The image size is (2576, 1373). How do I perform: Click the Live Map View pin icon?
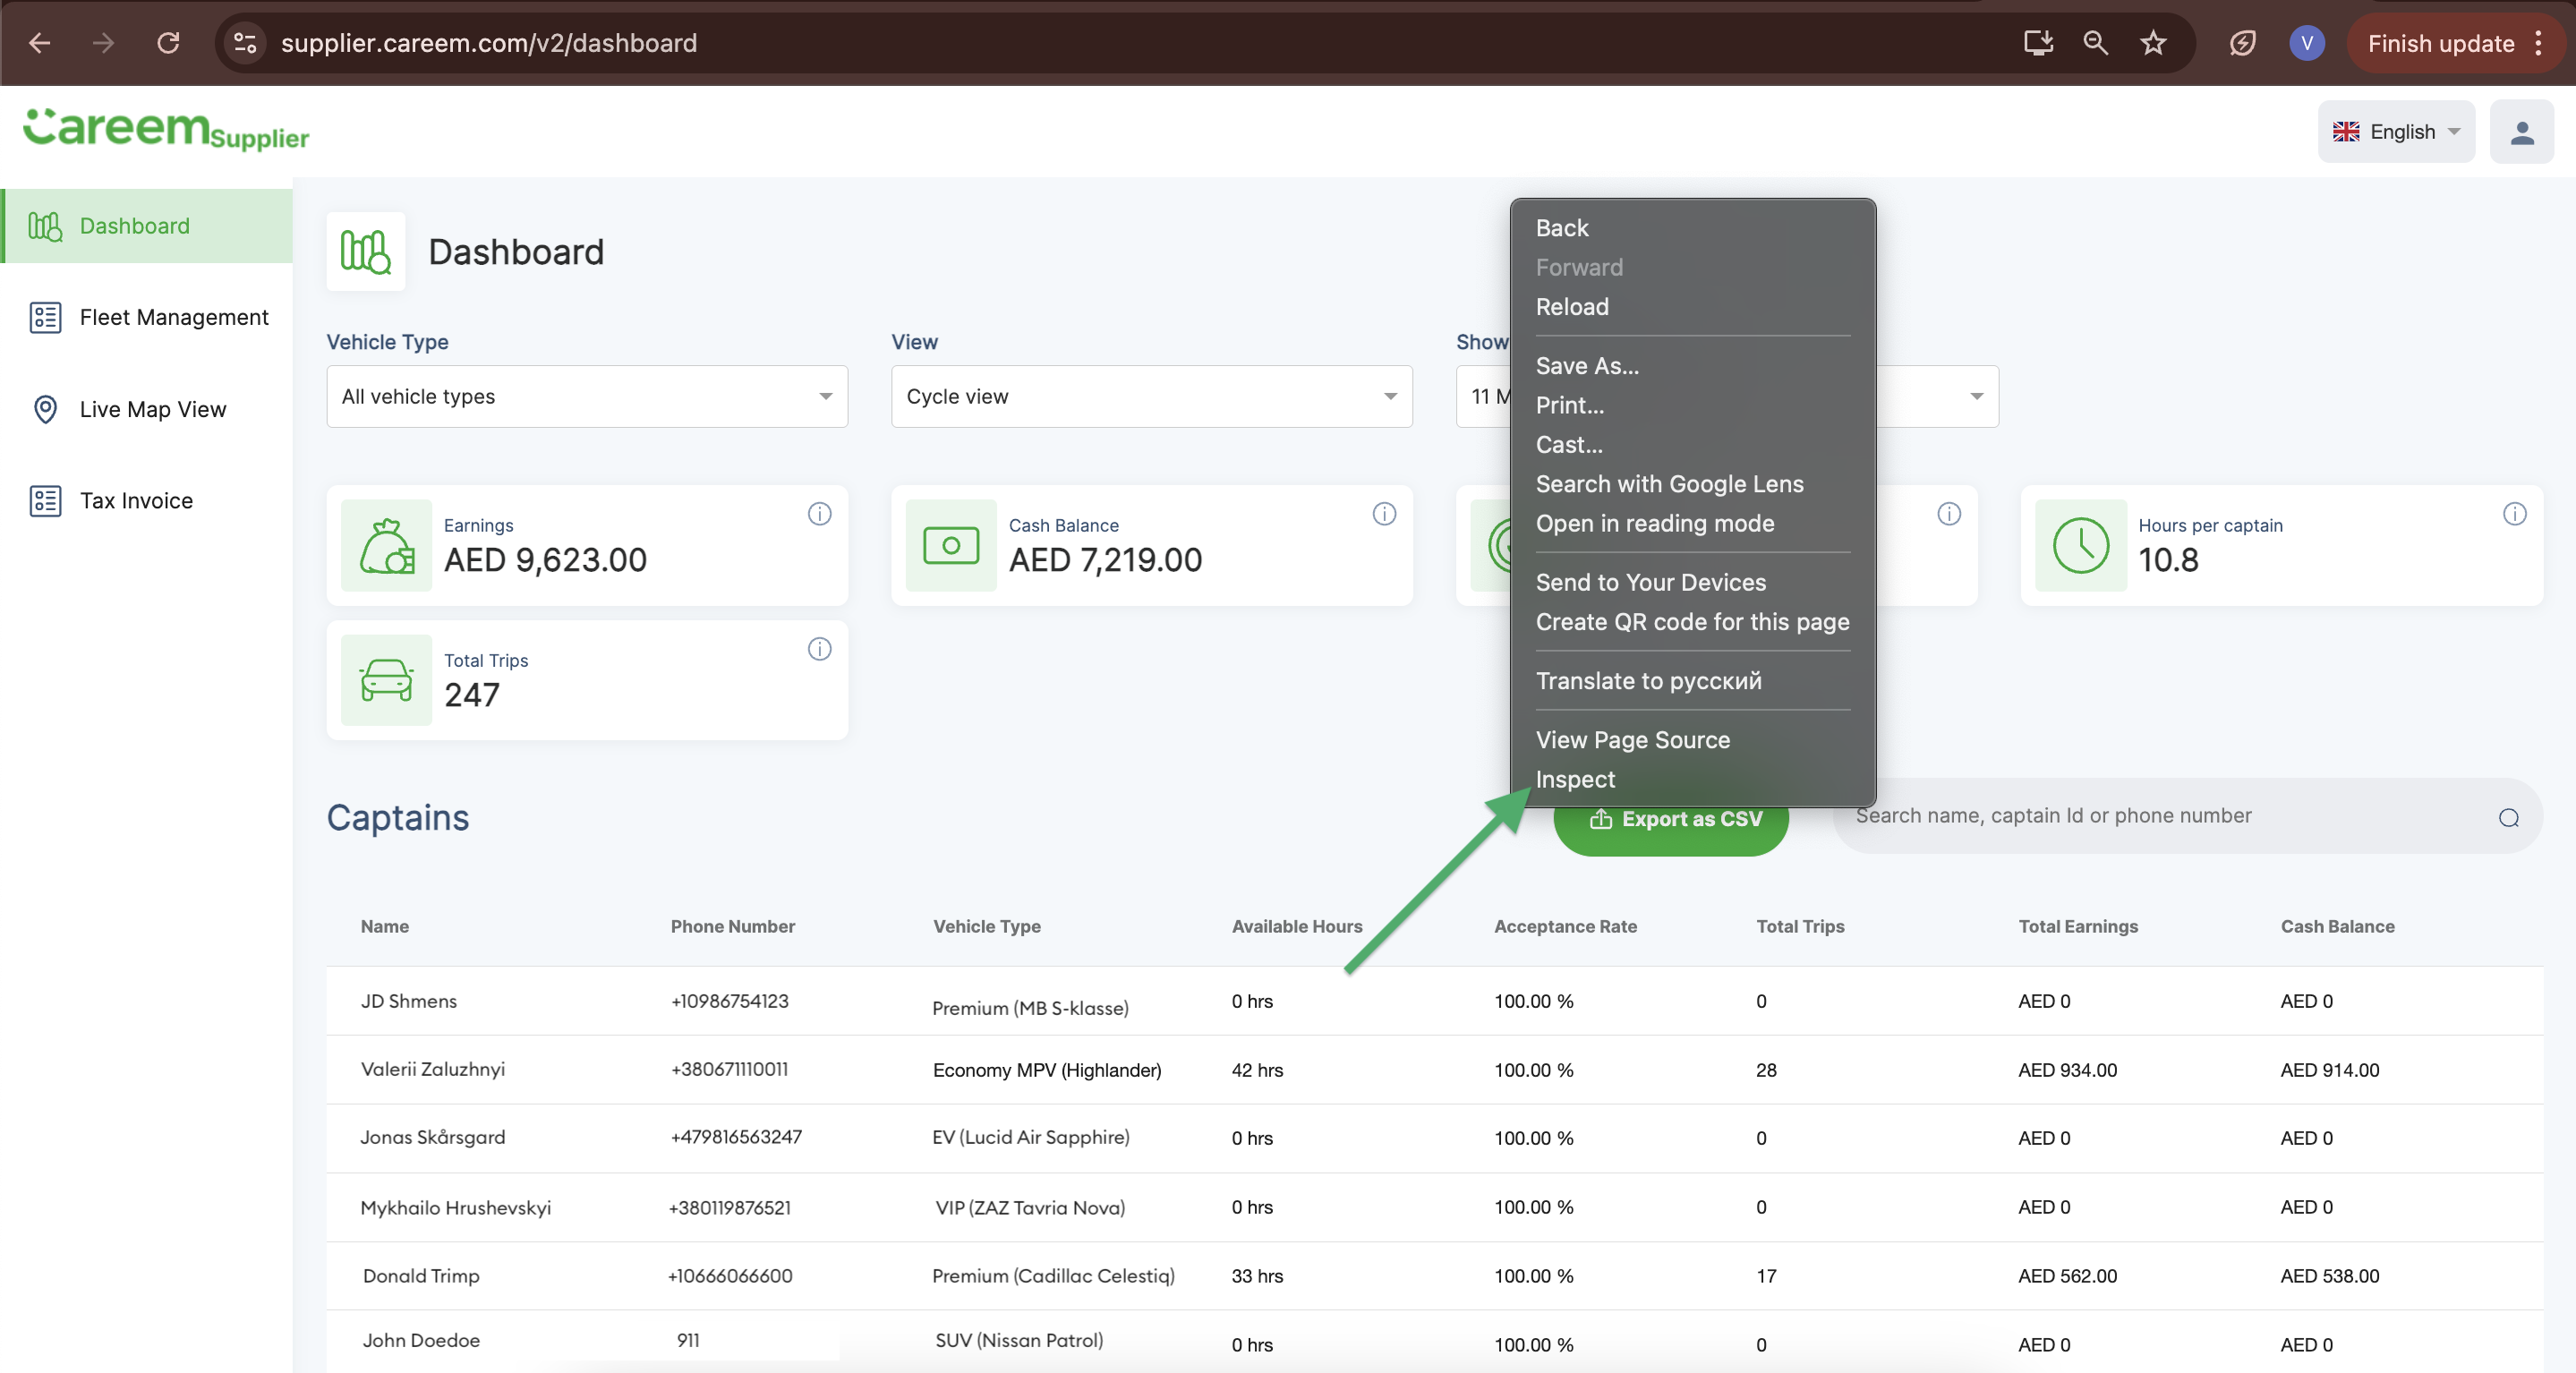point(45,409)
